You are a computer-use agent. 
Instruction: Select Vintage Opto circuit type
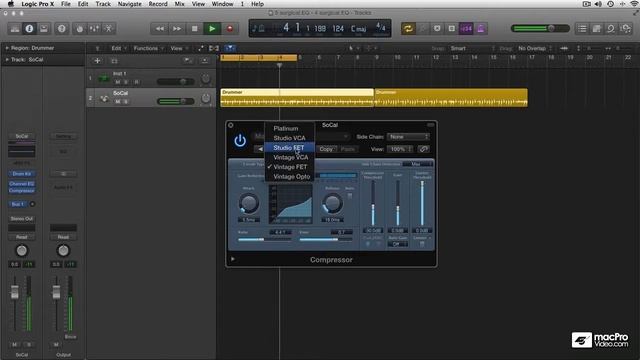pyautogui.click(x=290, y=177)
